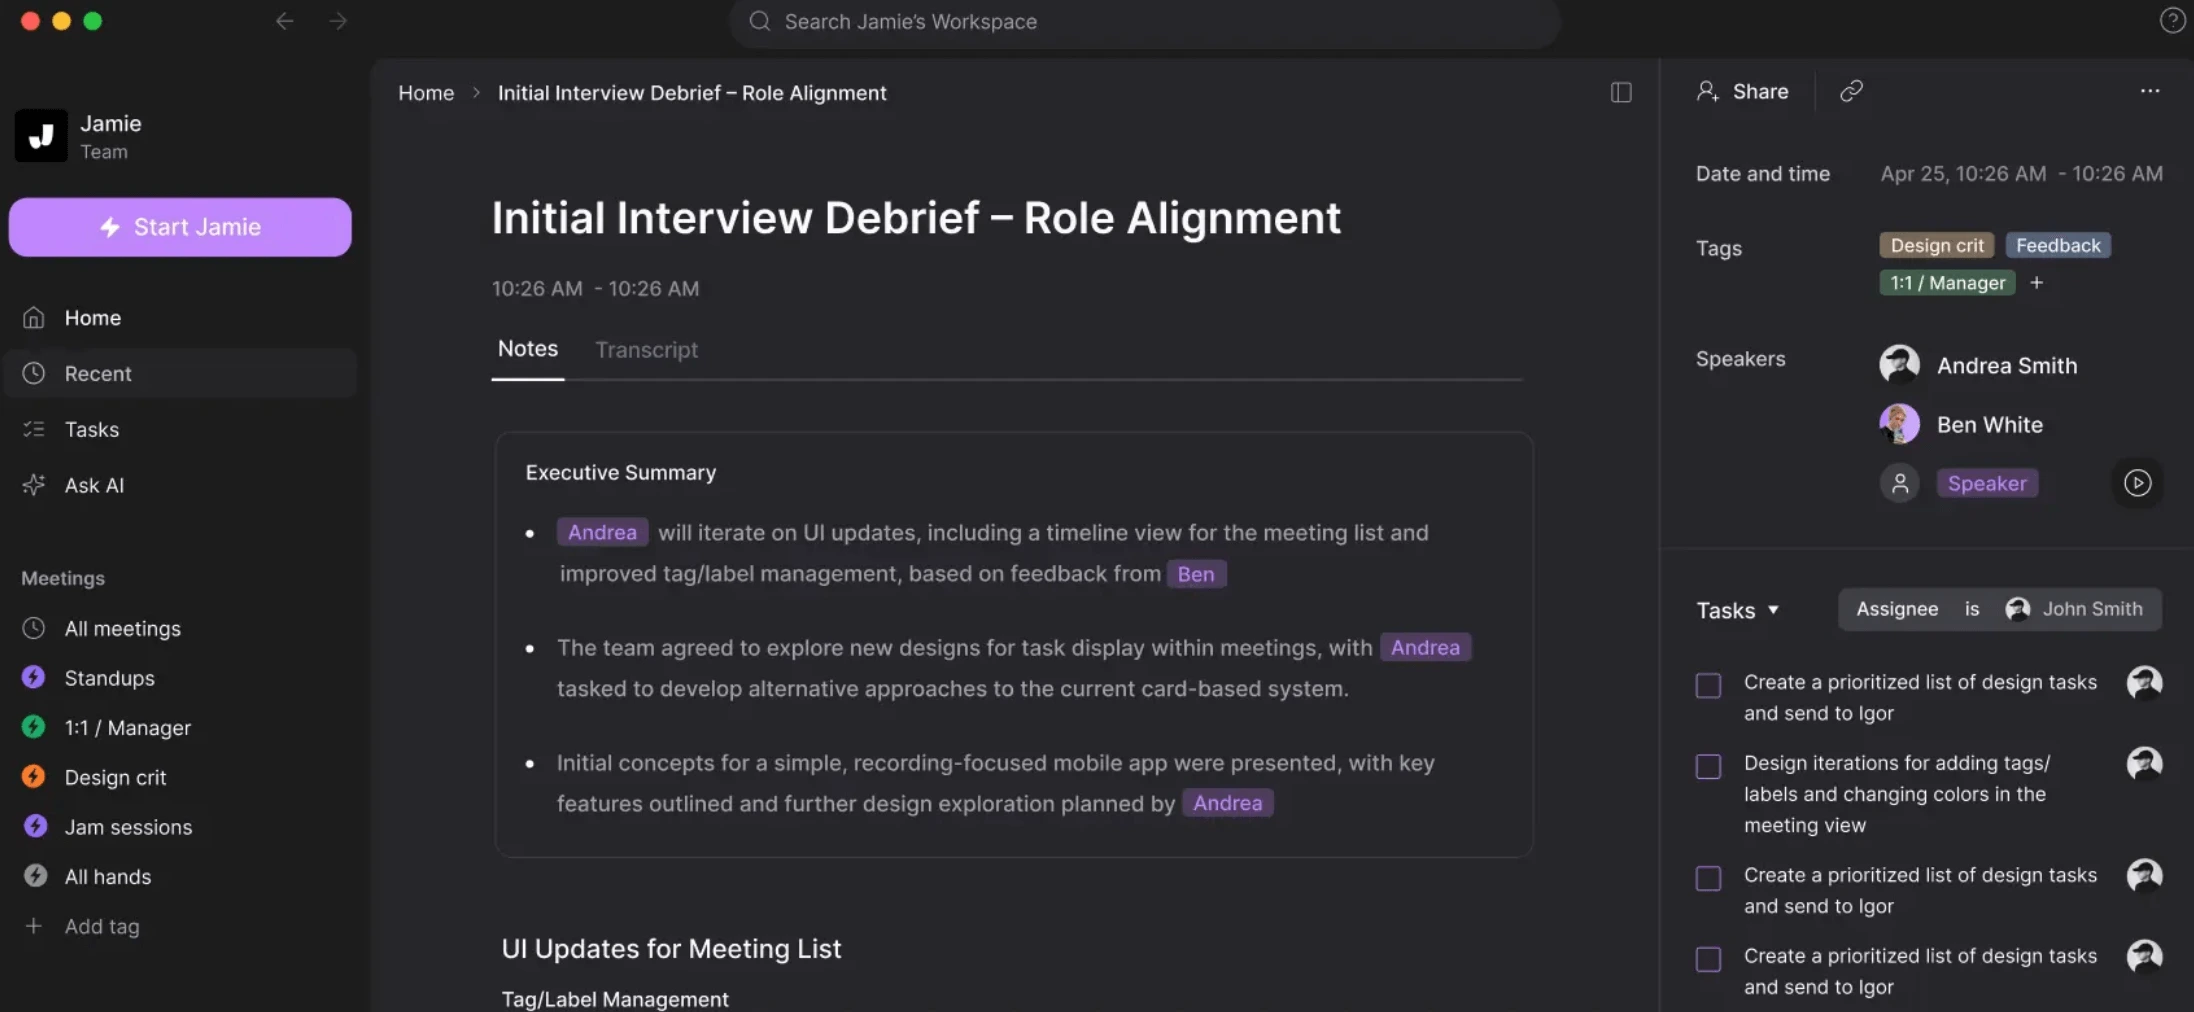This screenshot has width=2194, height=1012.
Task: Click the Andrea mention in first bullet
Action: click(602, 532)
